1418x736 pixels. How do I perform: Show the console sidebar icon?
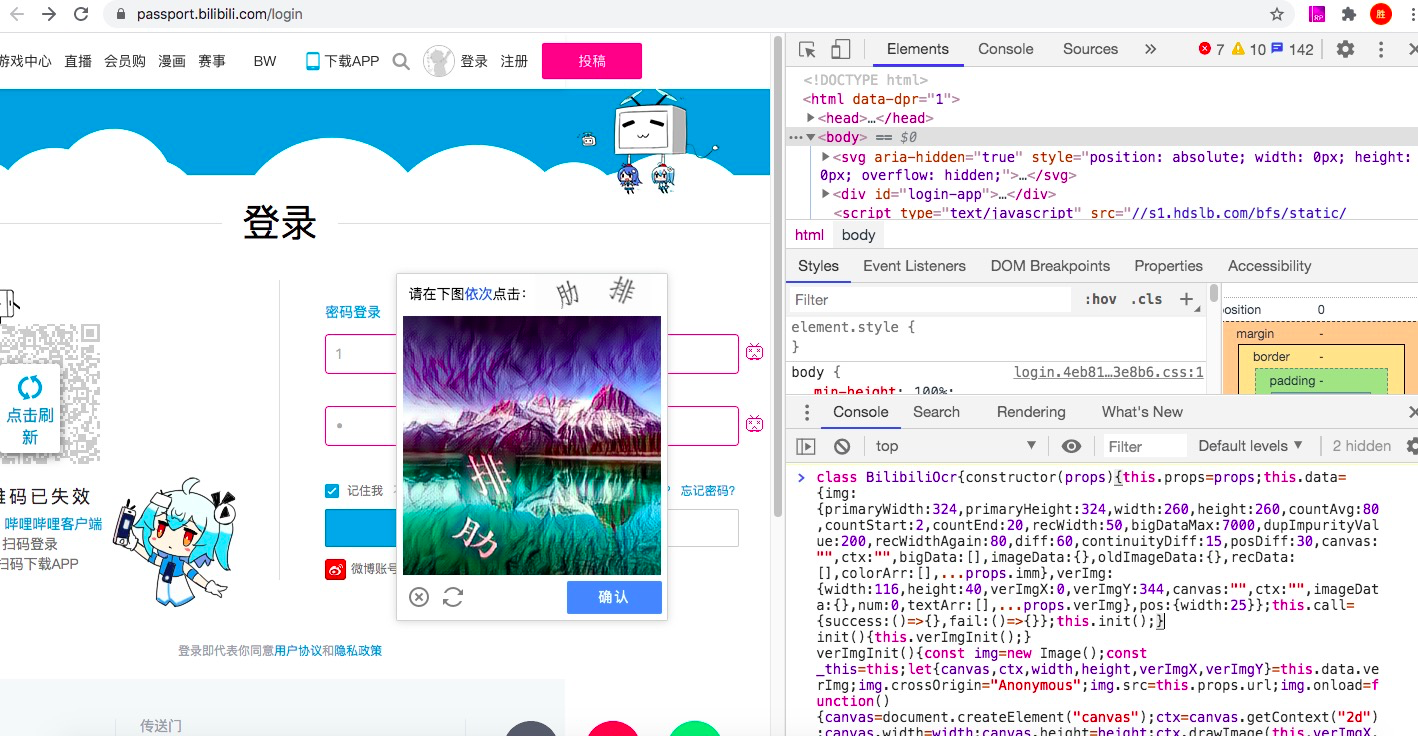(x=806, y=446)
